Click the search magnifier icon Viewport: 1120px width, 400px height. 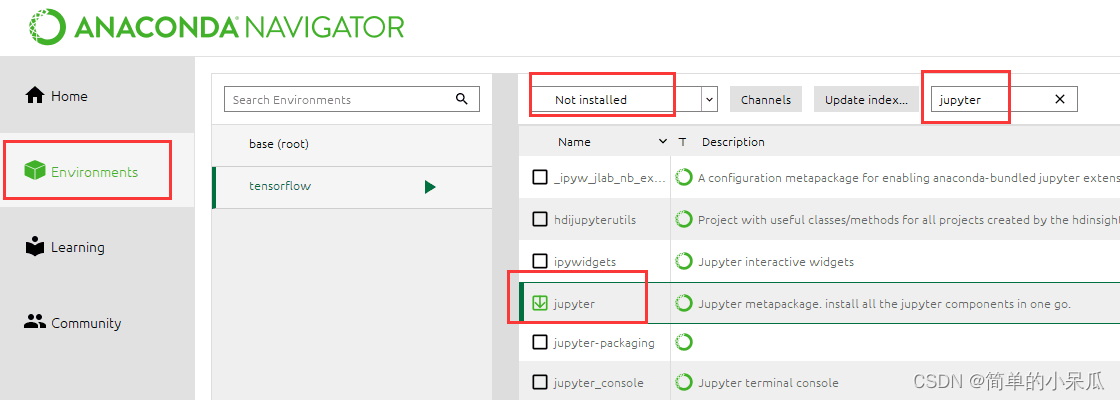(x=461, y=99)
